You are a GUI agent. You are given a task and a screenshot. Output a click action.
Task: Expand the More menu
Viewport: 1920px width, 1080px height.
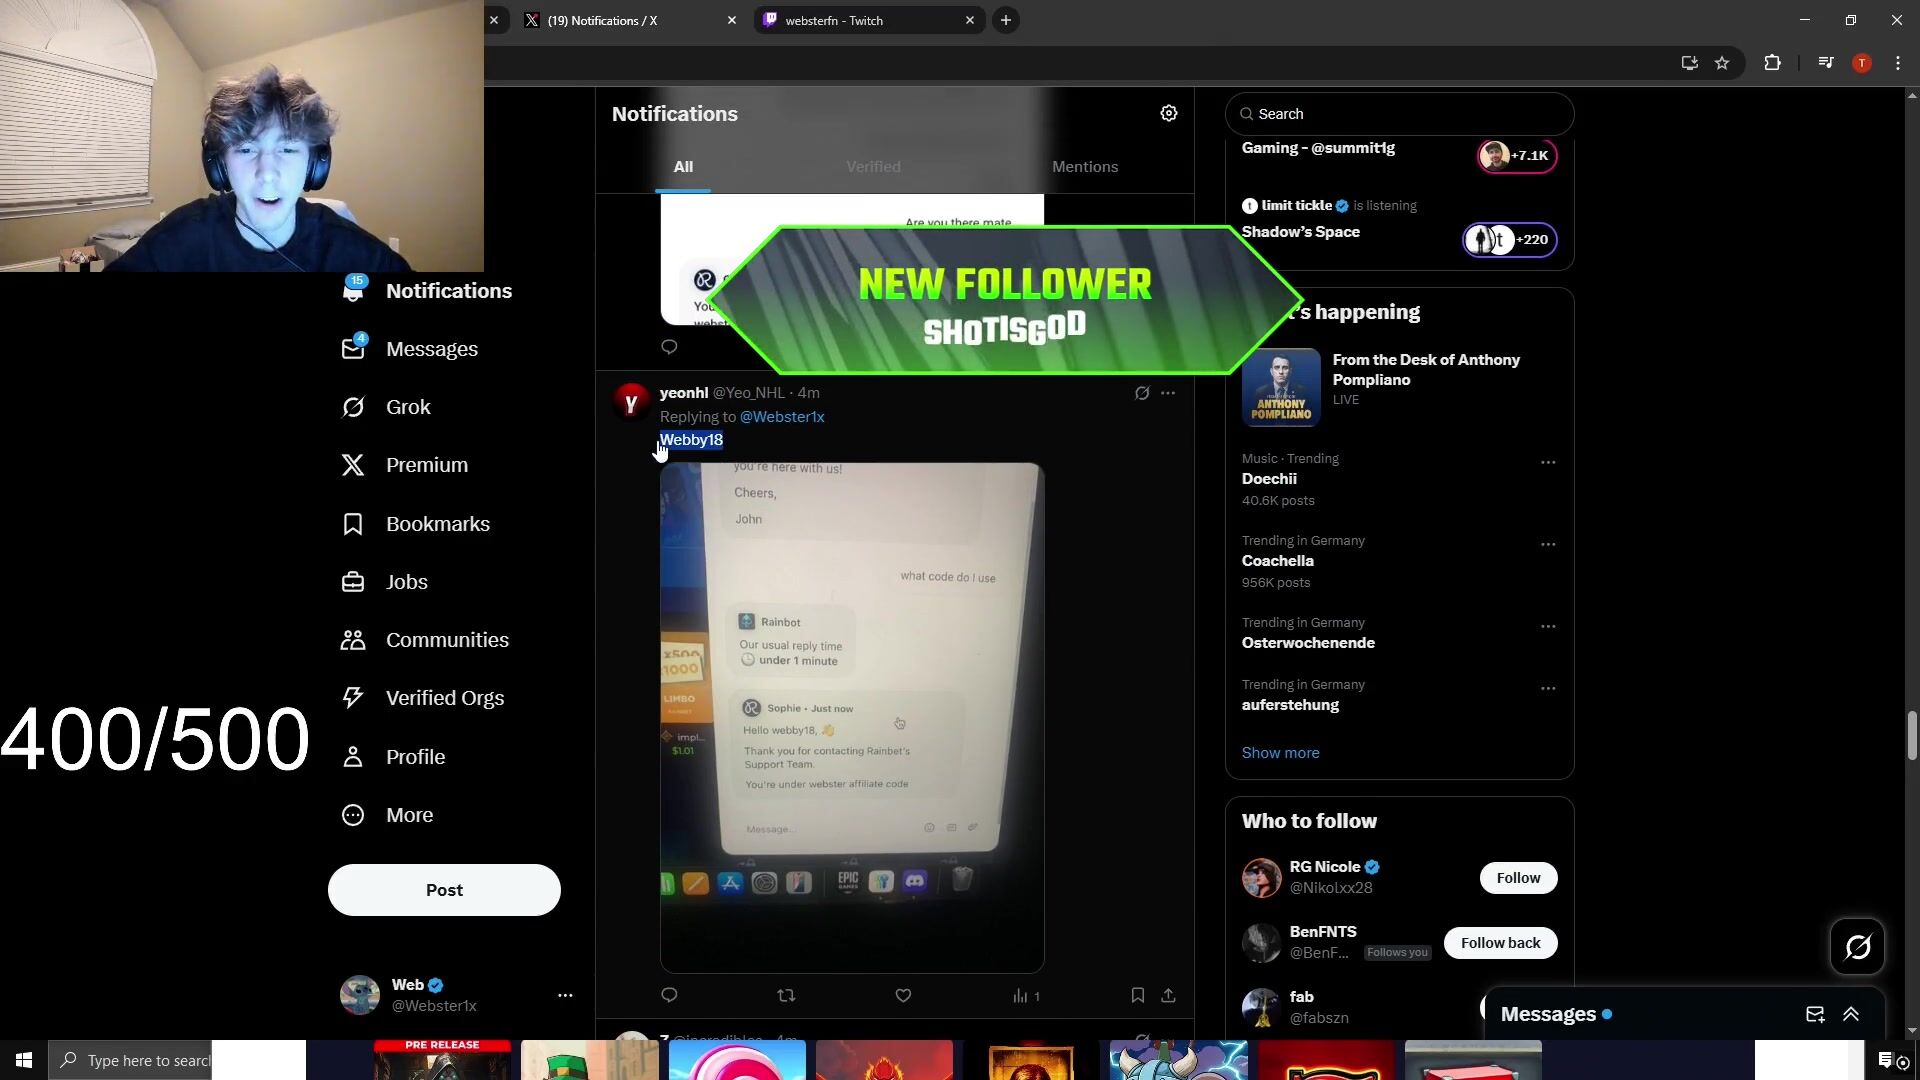tap(387, 815)
